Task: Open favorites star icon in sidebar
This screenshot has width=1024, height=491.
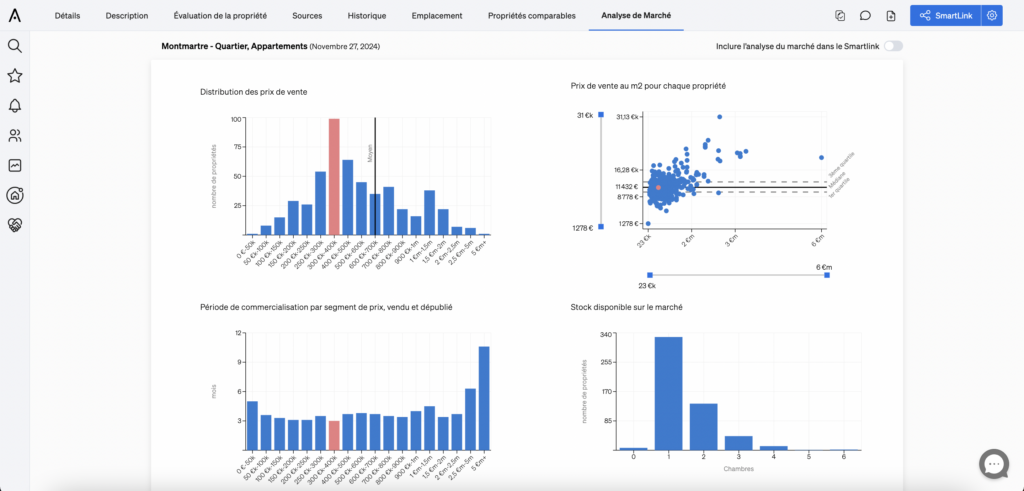Action: click(14, 76)
